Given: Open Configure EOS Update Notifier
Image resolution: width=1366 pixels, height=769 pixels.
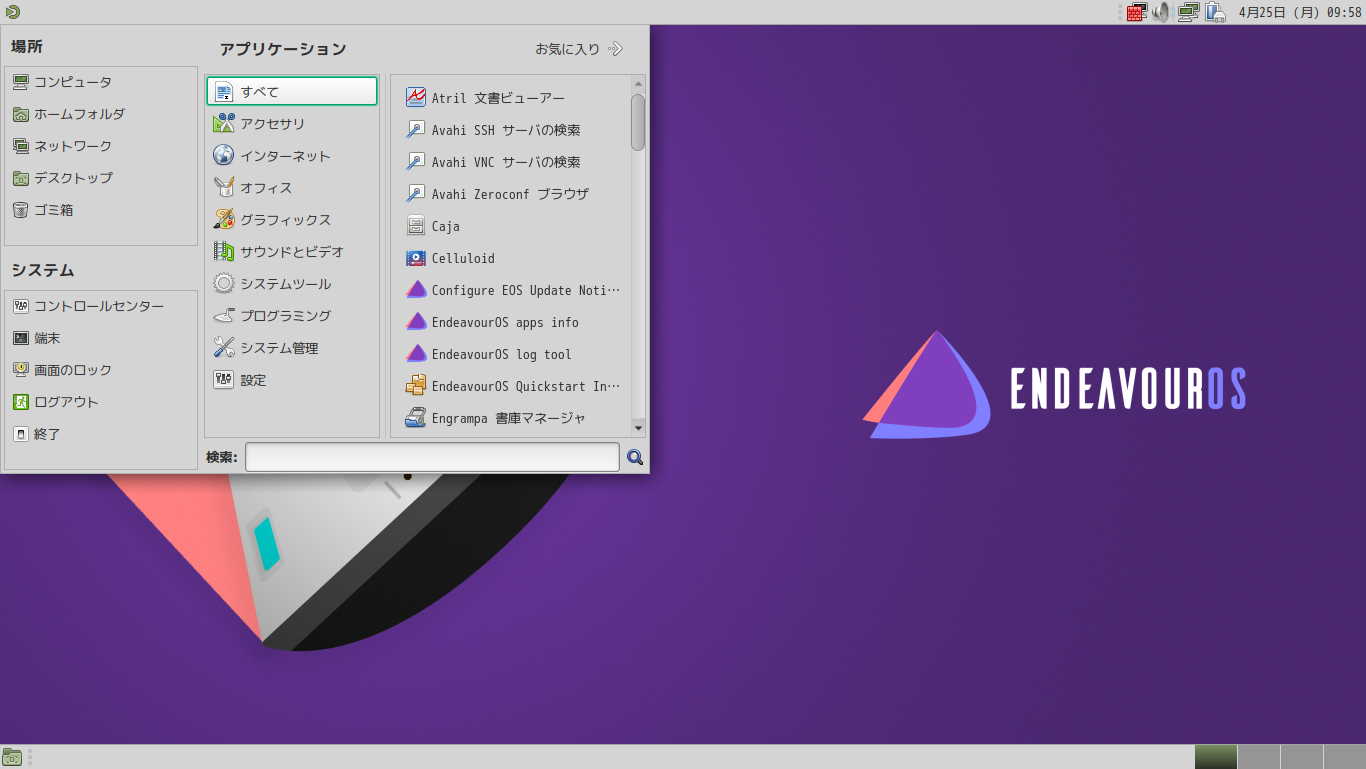Looking at the screenshot, I should pos(512,290).
